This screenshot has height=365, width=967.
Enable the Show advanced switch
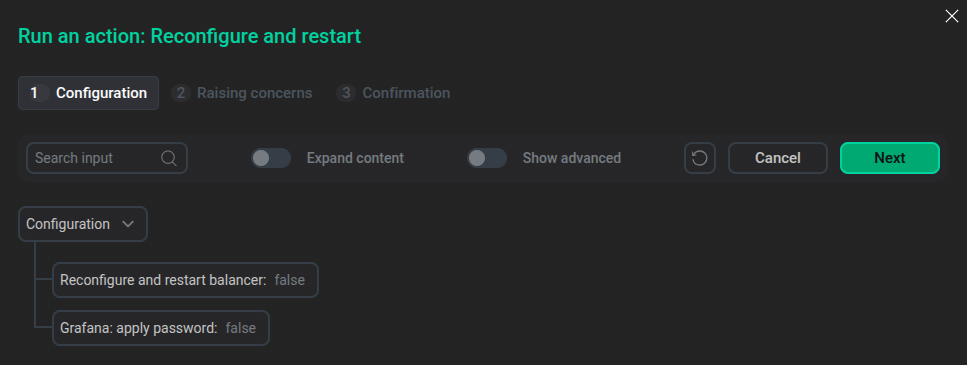coord(487,158)
